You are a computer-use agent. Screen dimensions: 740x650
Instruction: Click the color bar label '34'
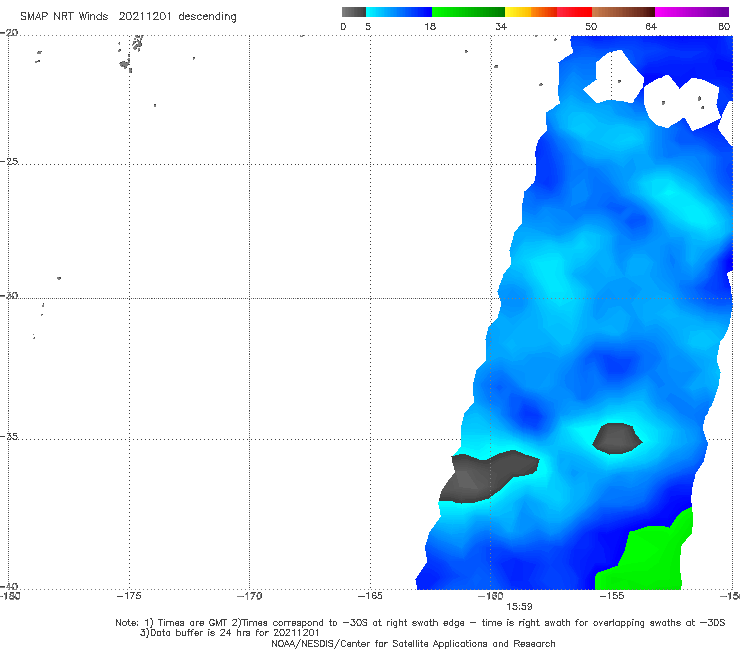(501, 27)
